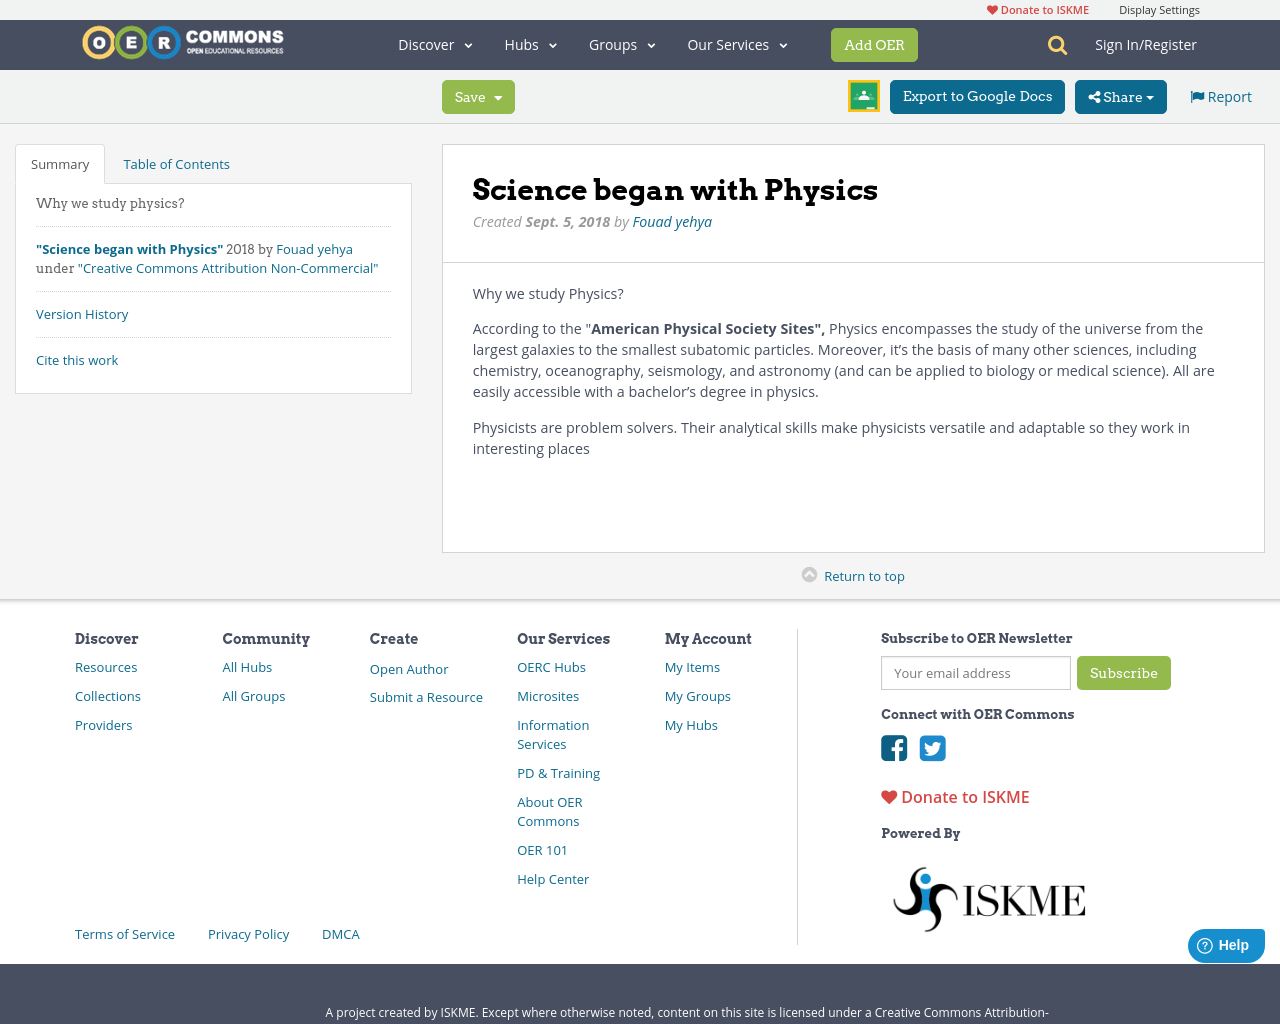This screenshot has width=1280, height=1024.
Task: Click the ISKME logo
Action: [988, 897]
